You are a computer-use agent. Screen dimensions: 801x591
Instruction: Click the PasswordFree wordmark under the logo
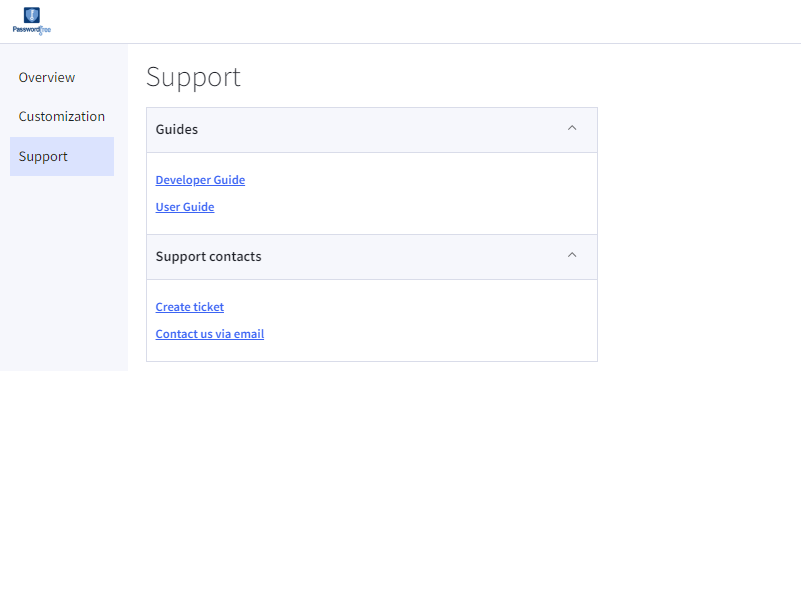[x=32, y=30]
